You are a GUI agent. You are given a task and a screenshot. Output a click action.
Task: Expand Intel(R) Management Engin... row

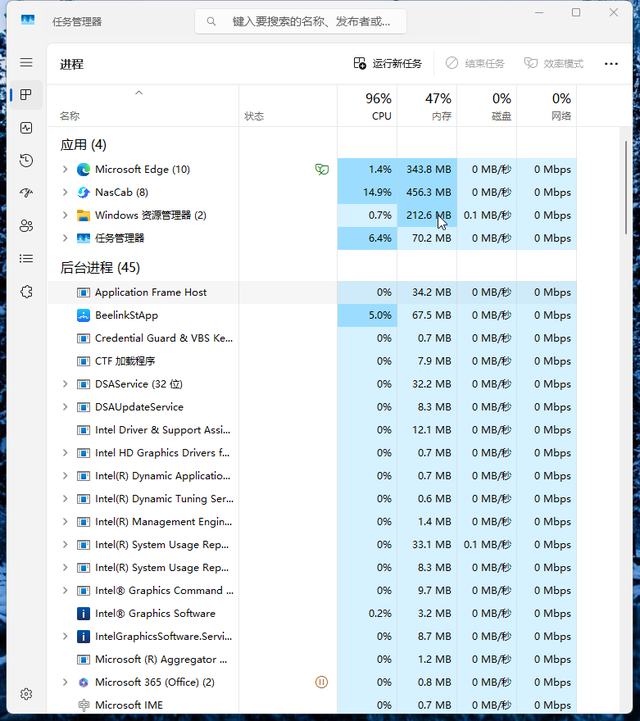(65, 521)
